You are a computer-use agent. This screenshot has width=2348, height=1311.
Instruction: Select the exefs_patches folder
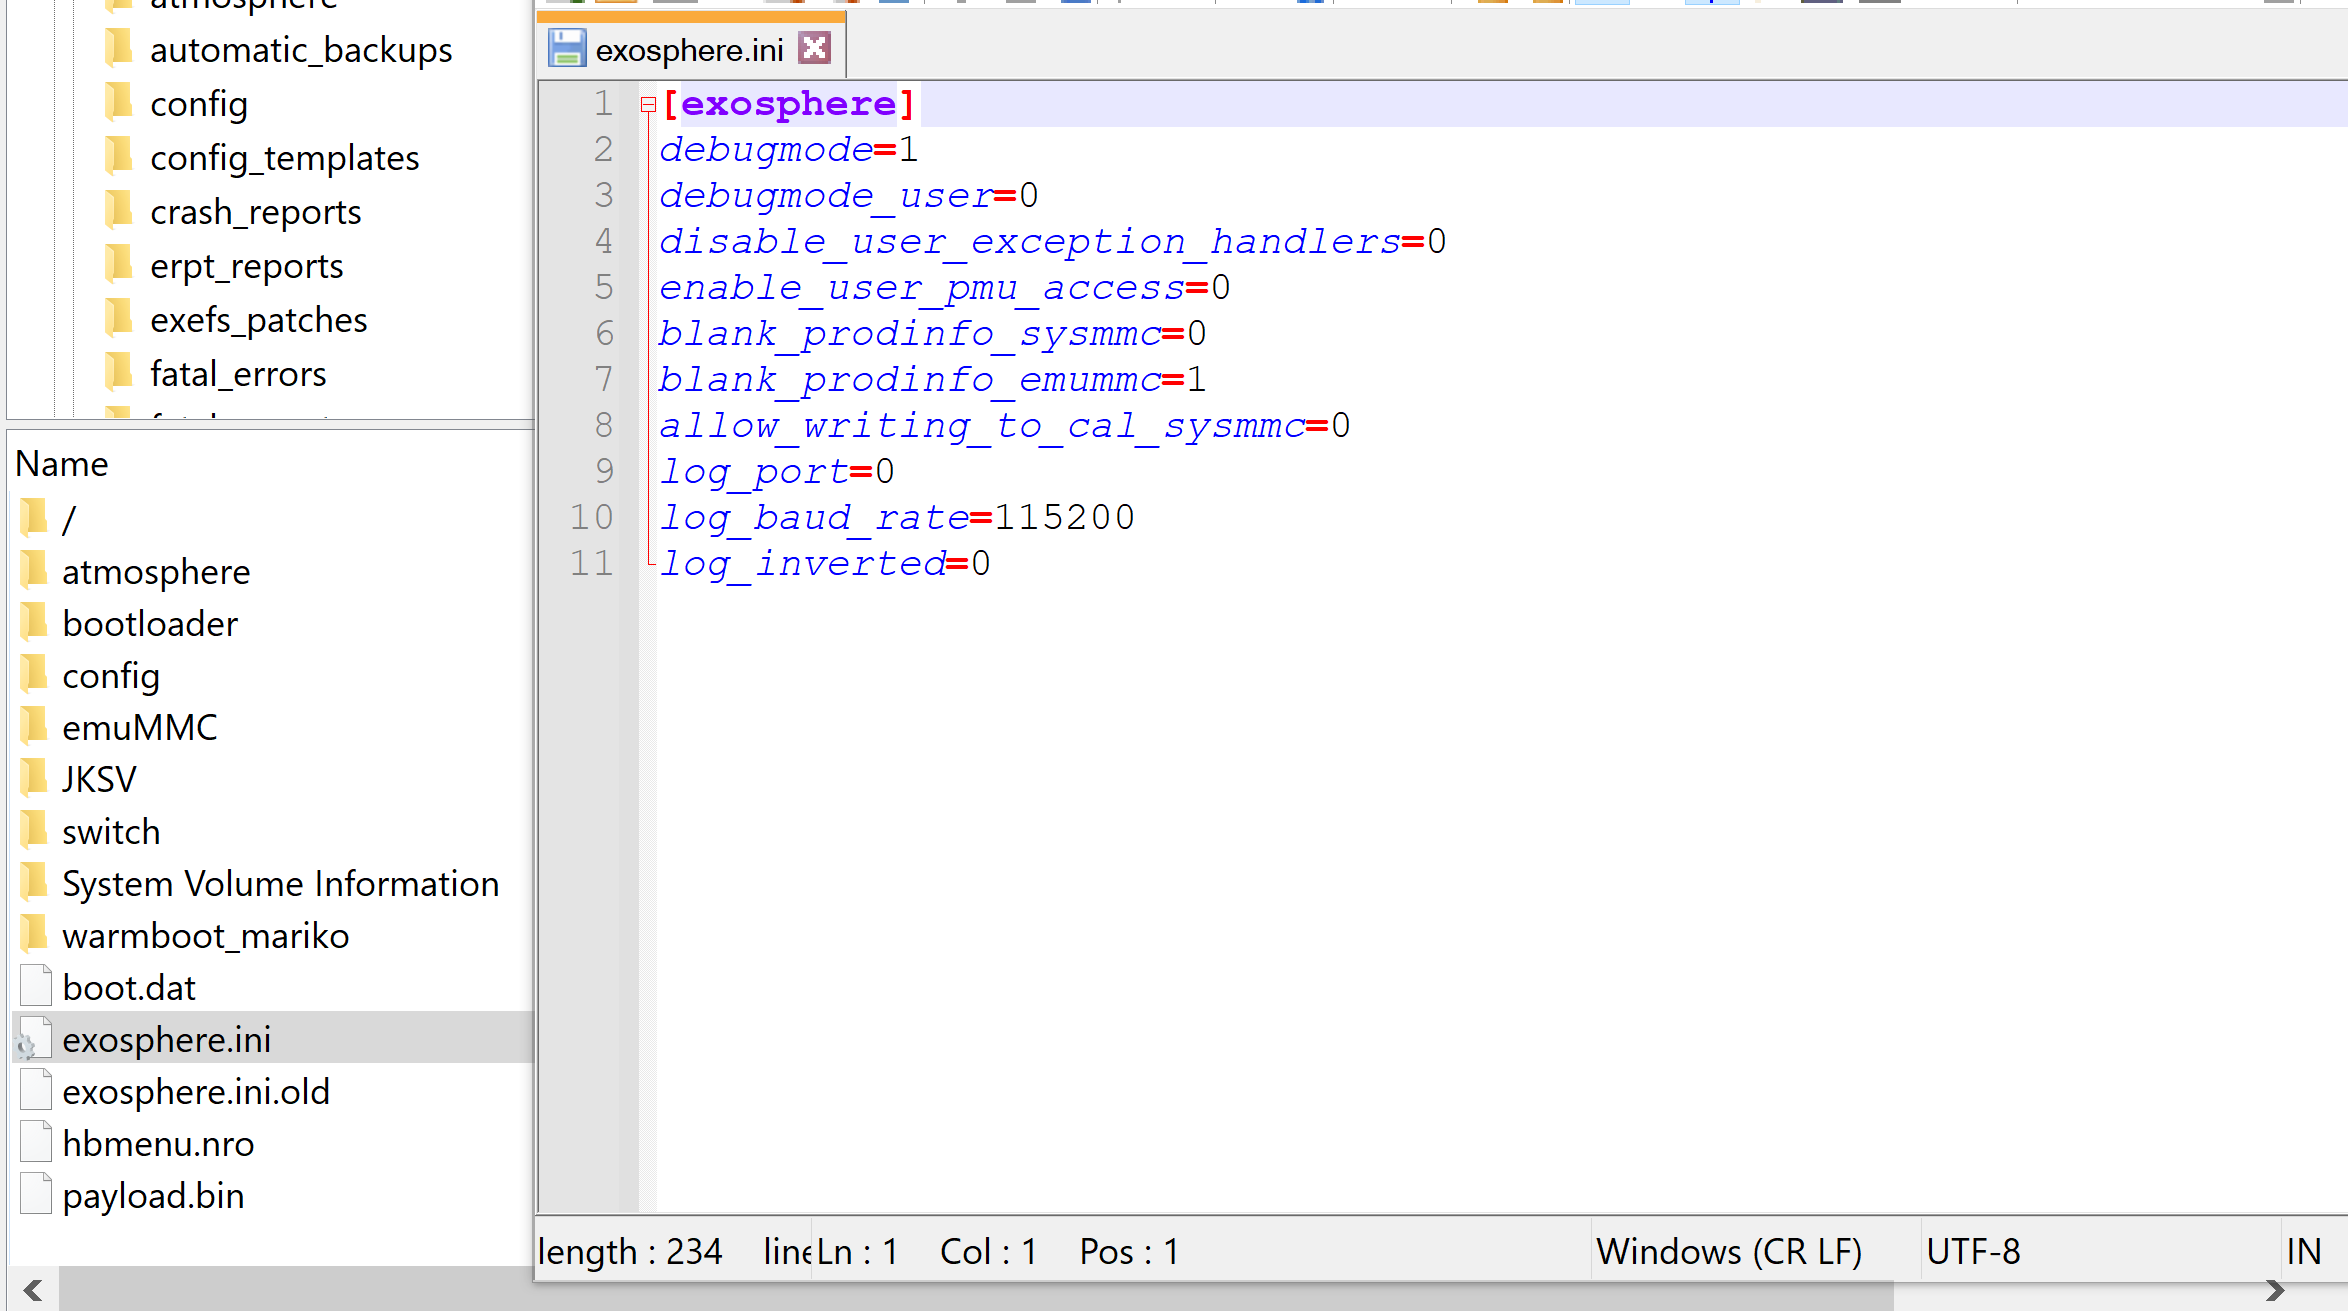tap(258, 320)
